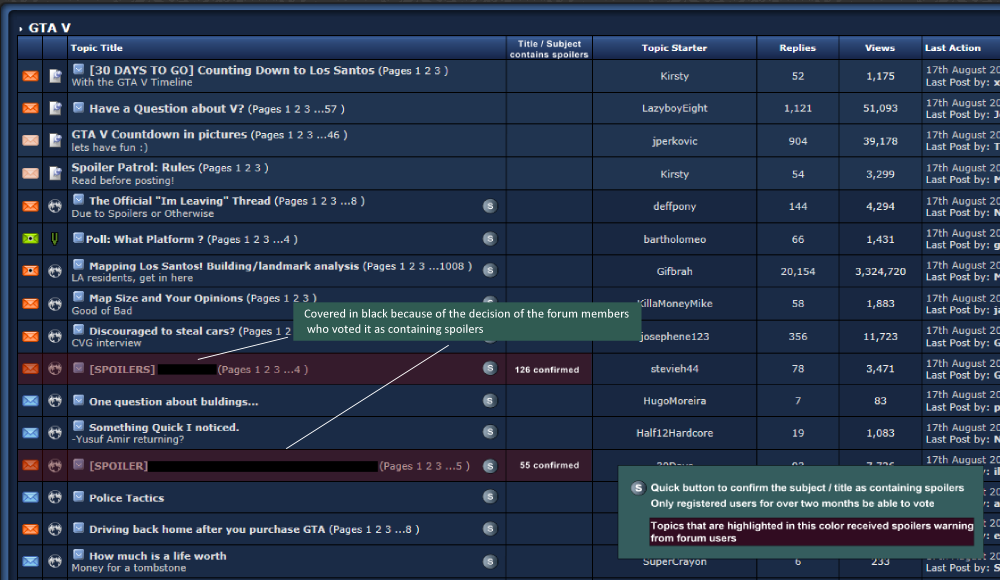The height and width of the screenshot is (580, 1000).
Task: Click the pinned-page icon beside Have a Question about V?
Action: coord(55,108)
